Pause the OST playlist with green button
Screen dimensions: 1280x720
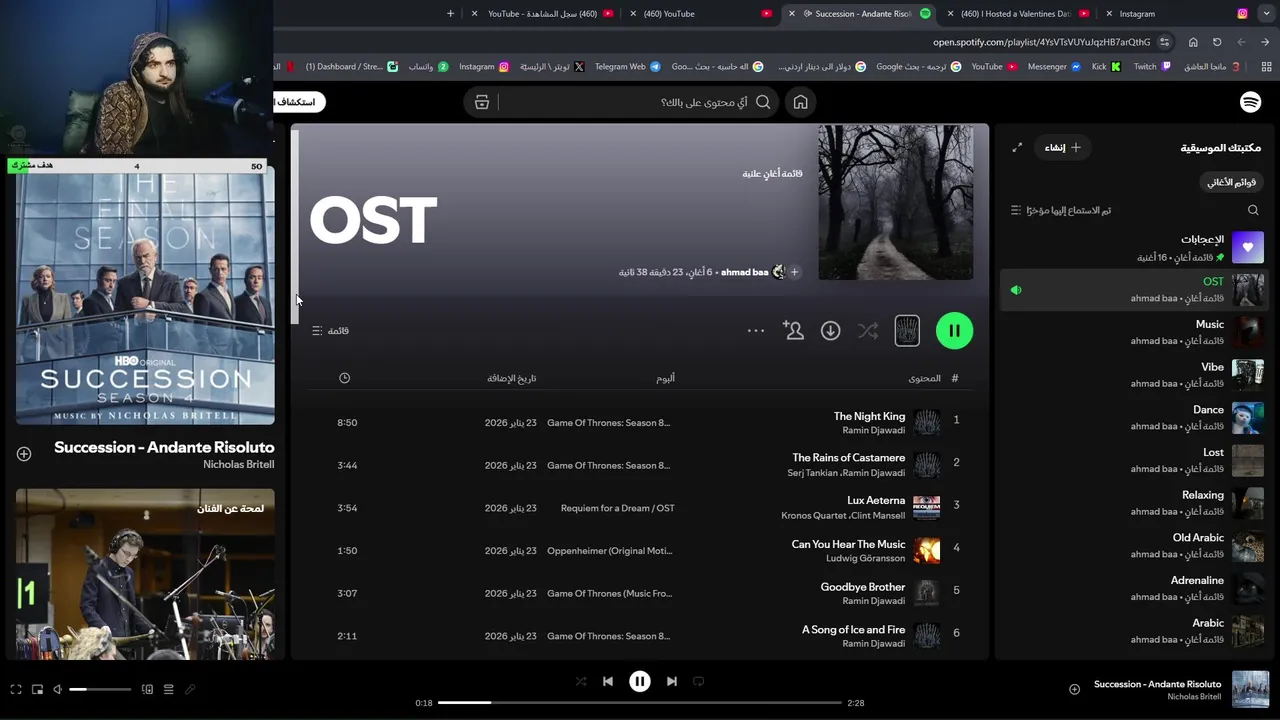954,331
